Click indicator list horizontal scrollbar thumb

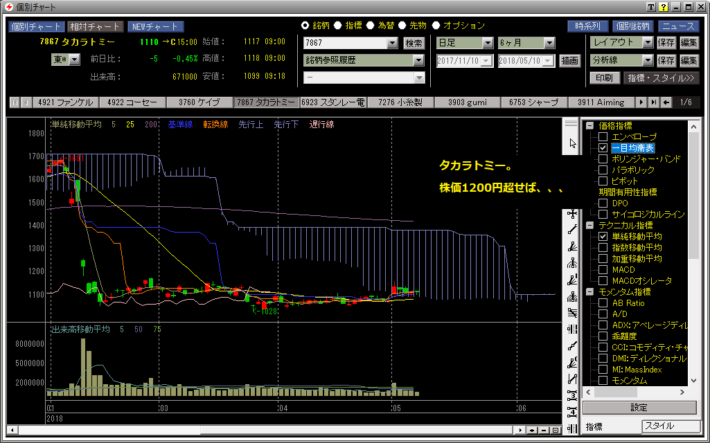click(x=616, y=392)
